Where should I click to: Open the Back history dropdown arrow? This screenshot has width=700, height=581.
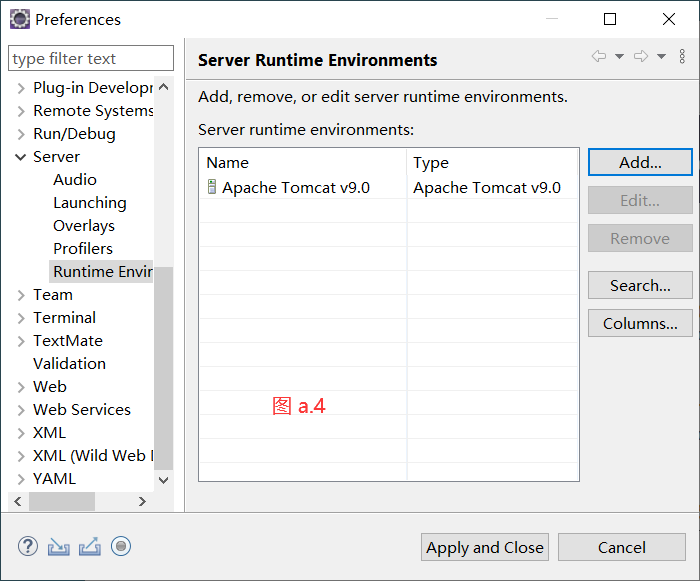point(619,57)
